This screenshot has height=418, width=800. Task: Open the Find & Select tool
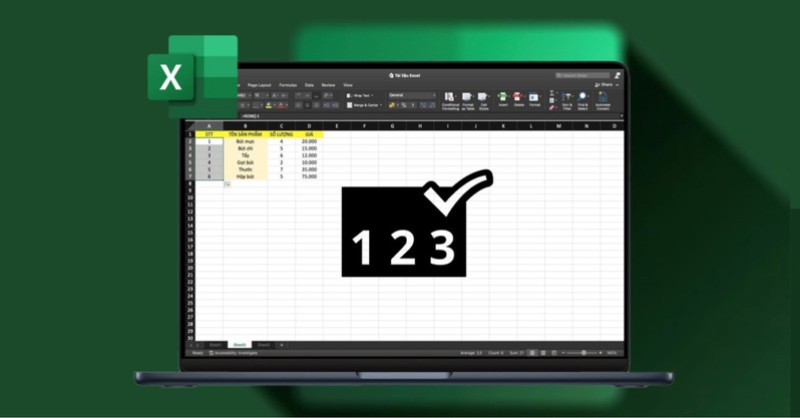pyautogui.click(x=583, y=101)
